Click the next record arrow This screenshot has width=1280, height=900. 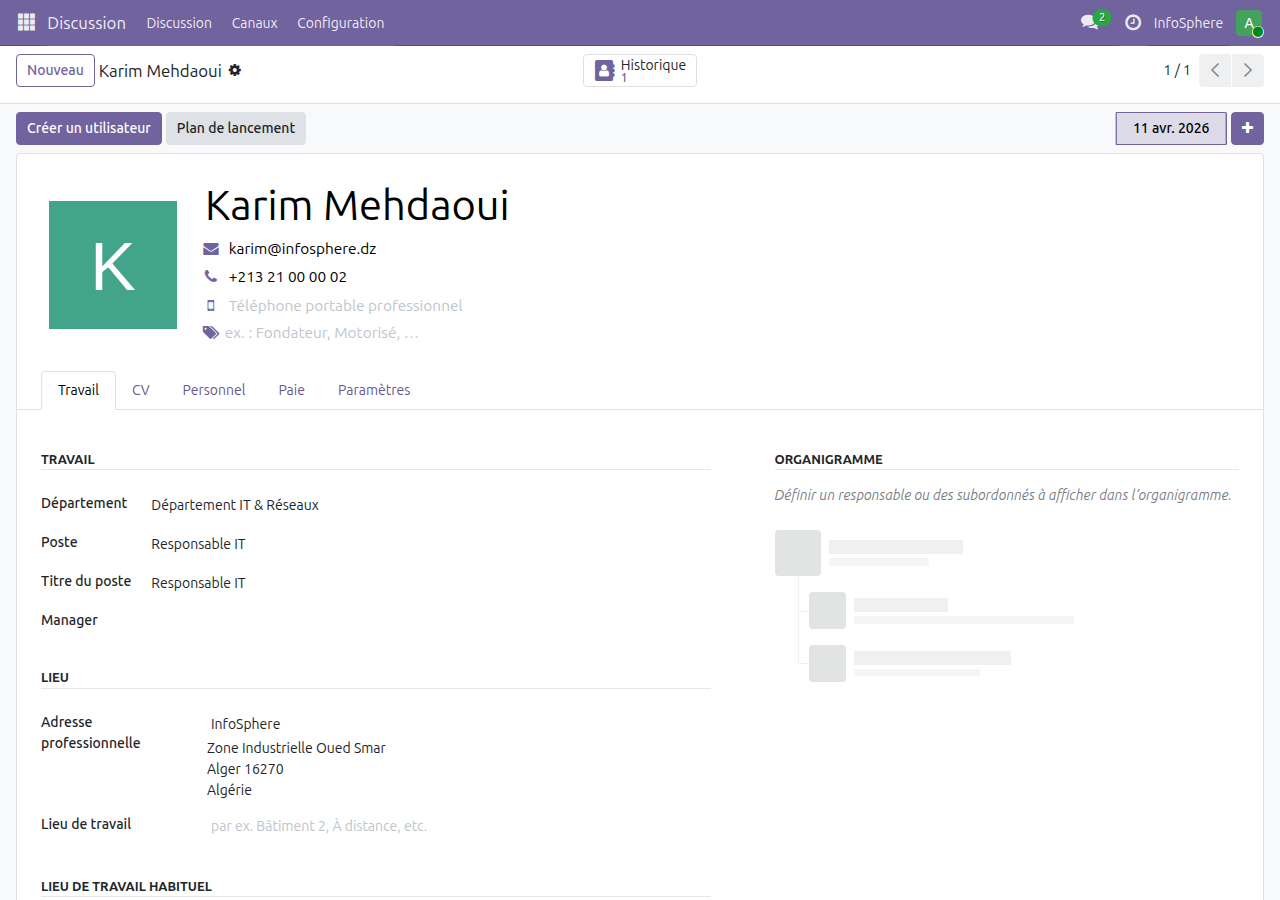pos(1247,70)
